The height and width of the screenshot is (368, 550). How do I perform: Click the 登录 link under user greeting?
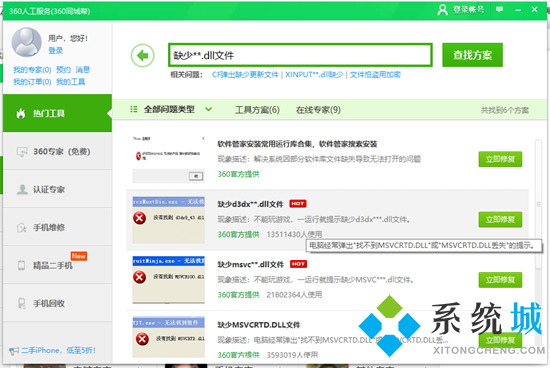pyautogui.click(x=55, y=51)
